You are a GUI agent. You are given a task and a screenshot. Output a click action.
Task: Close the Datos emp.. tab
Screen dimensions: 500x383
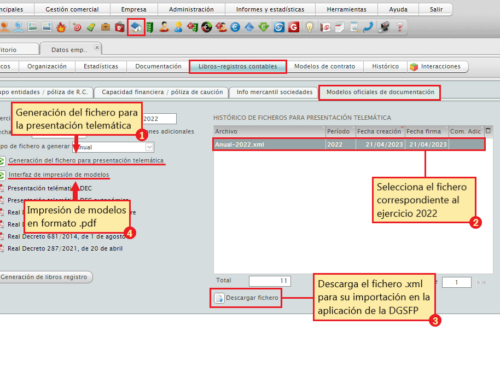pos(97,47)
